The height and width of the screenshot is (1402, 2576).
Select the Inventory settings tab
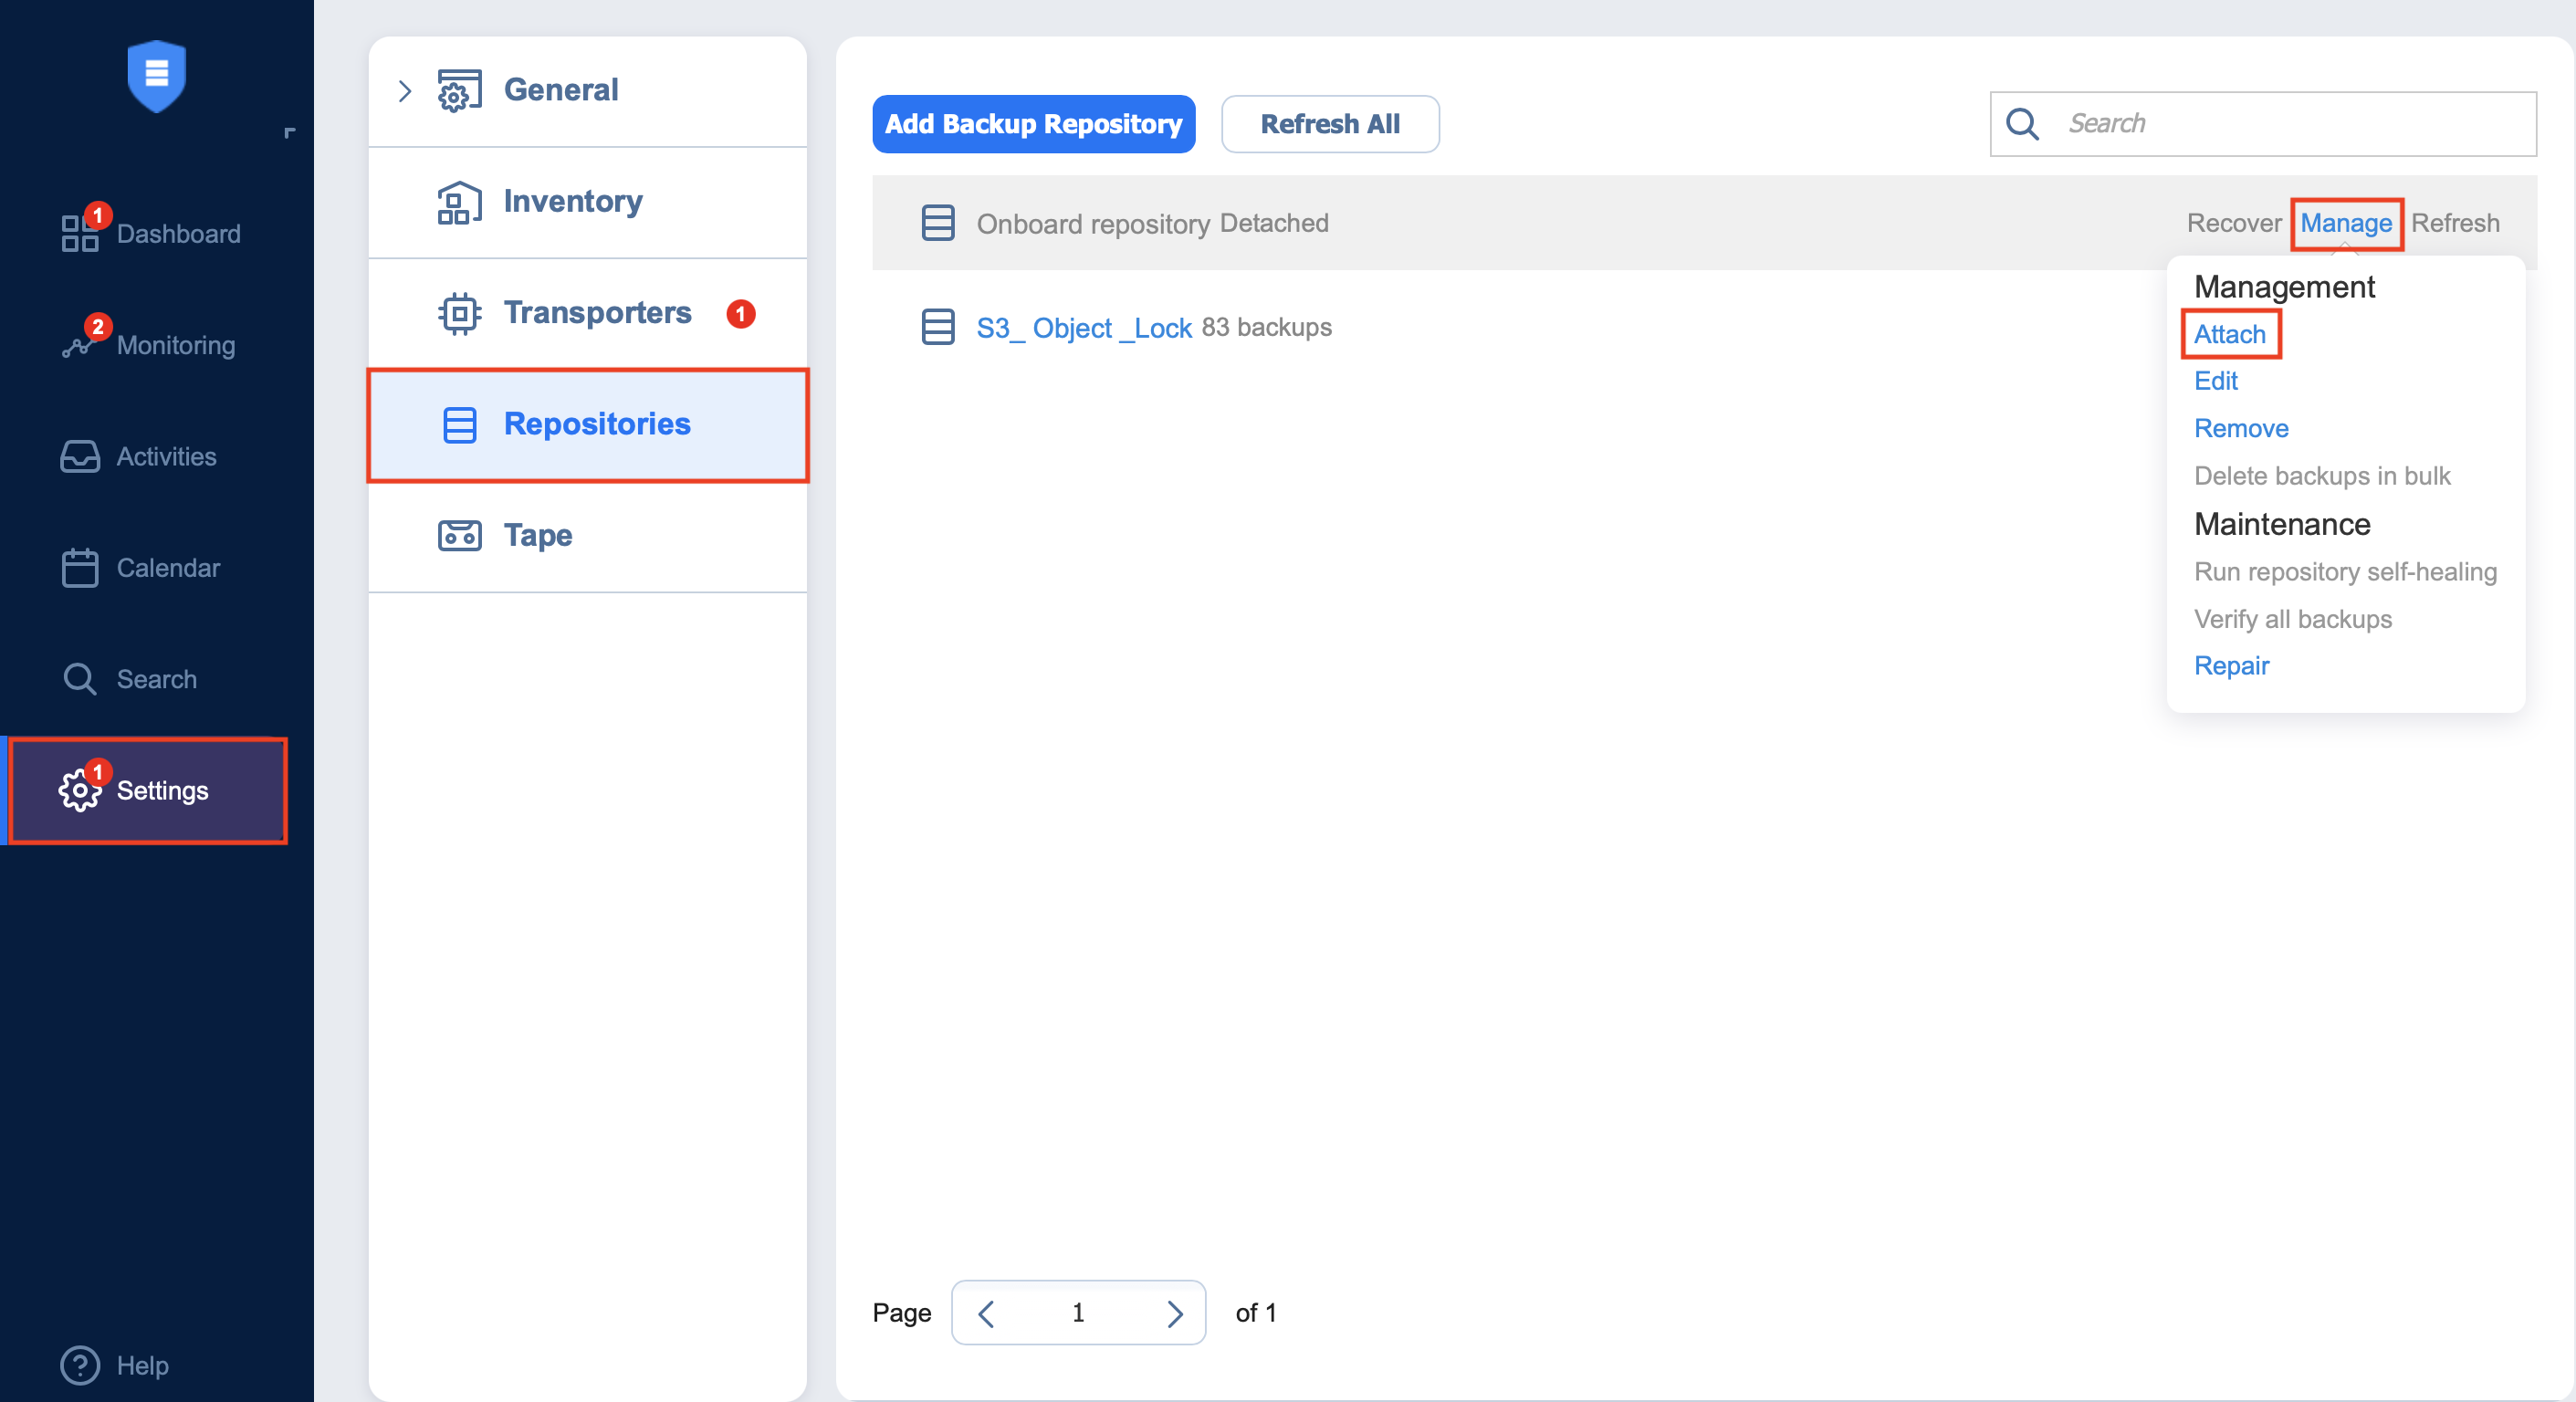click(x=587, y=202)
